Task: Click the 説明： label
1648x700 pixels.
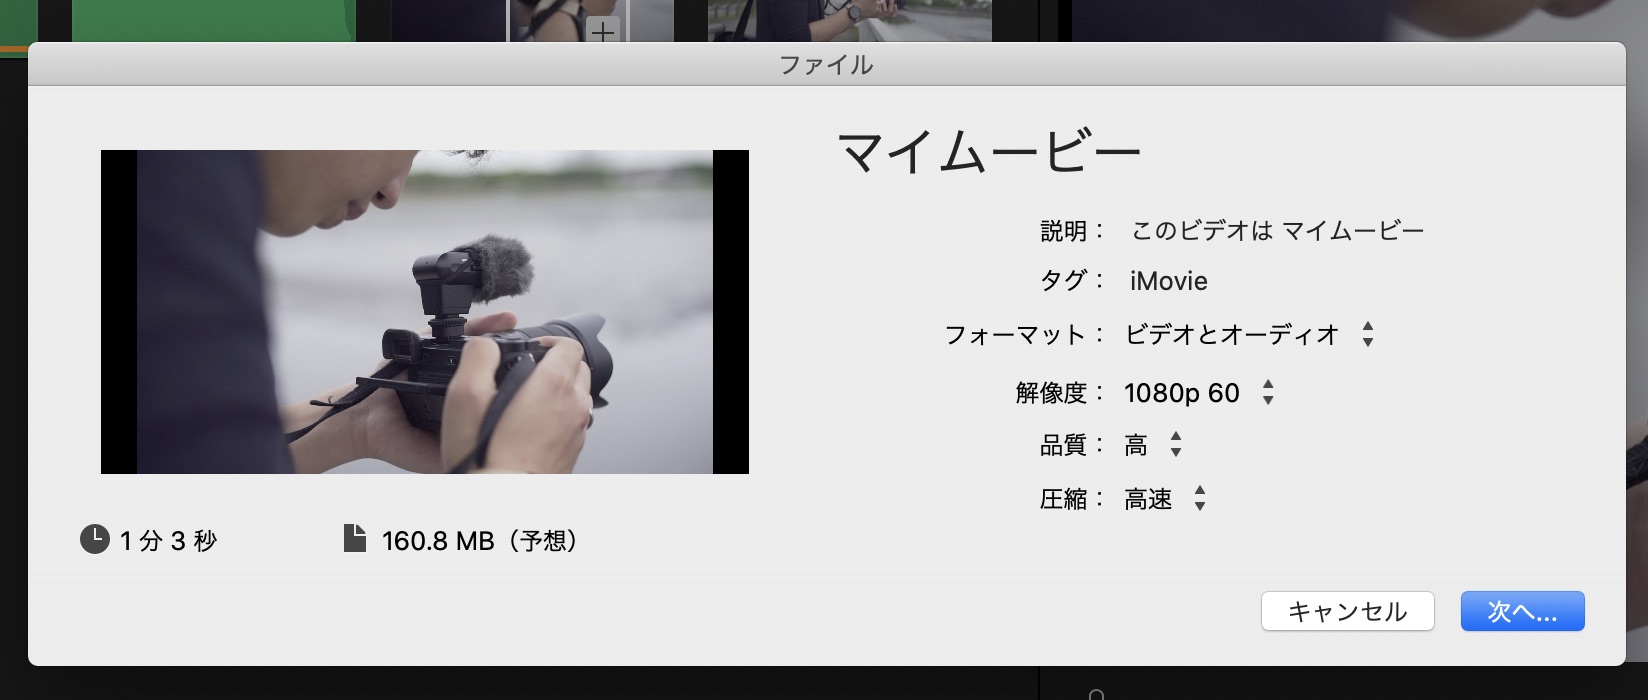Action: pos(1072,231)
